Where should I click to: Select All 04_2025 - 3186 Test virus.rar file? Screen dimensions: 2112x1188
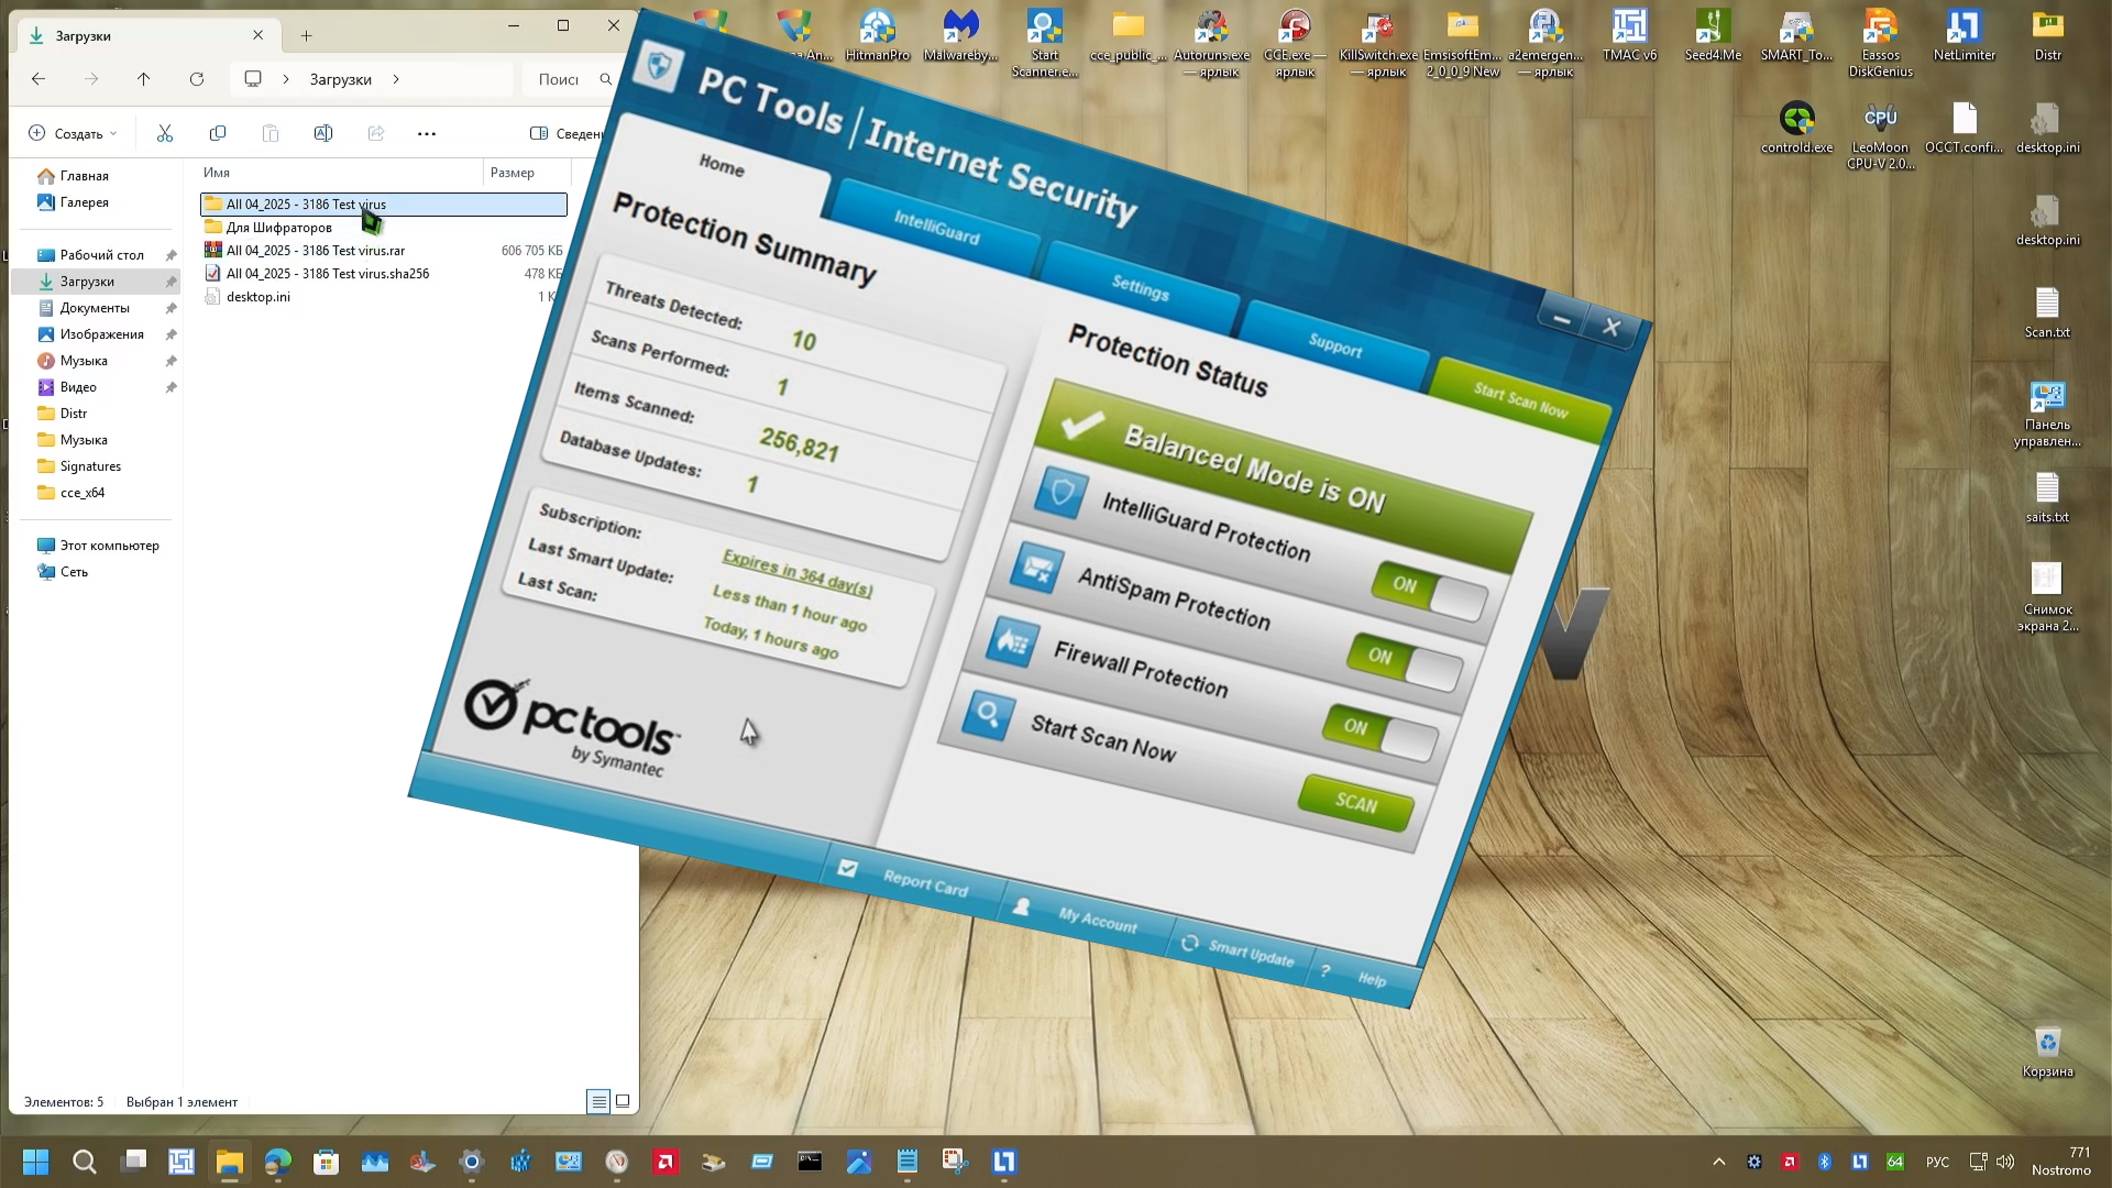(x=315, y=250)
